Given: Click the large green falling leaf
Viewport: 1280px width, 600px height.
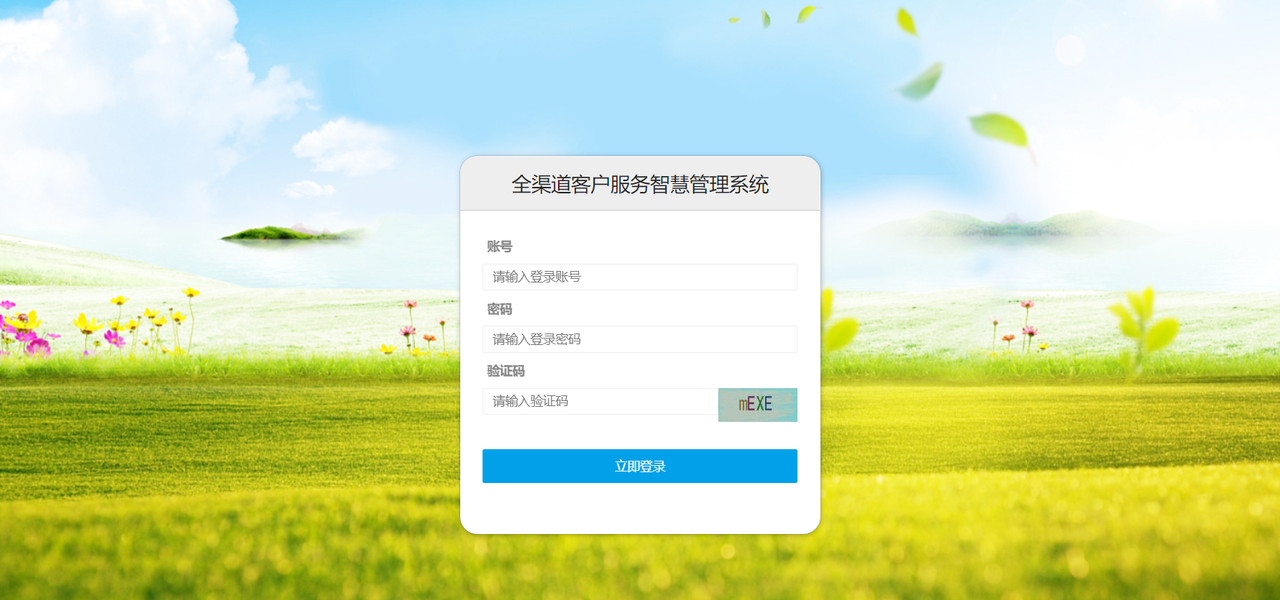Looking at the screenshot, I should (1000, 130).
